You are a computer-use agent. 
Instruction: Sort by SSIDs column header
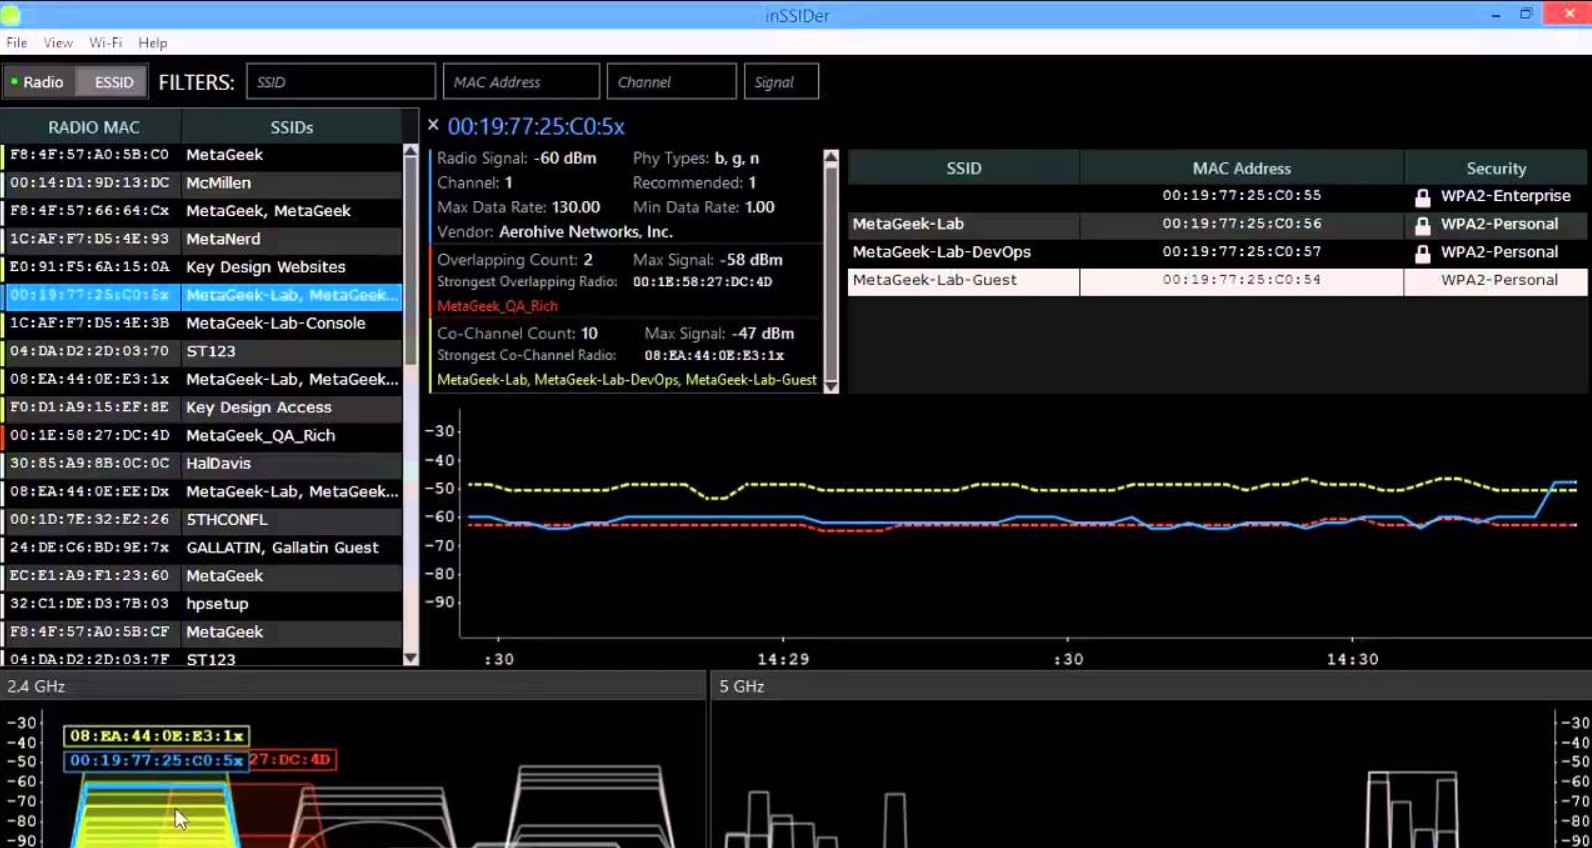pyautogui.click(x=291, y=127)
